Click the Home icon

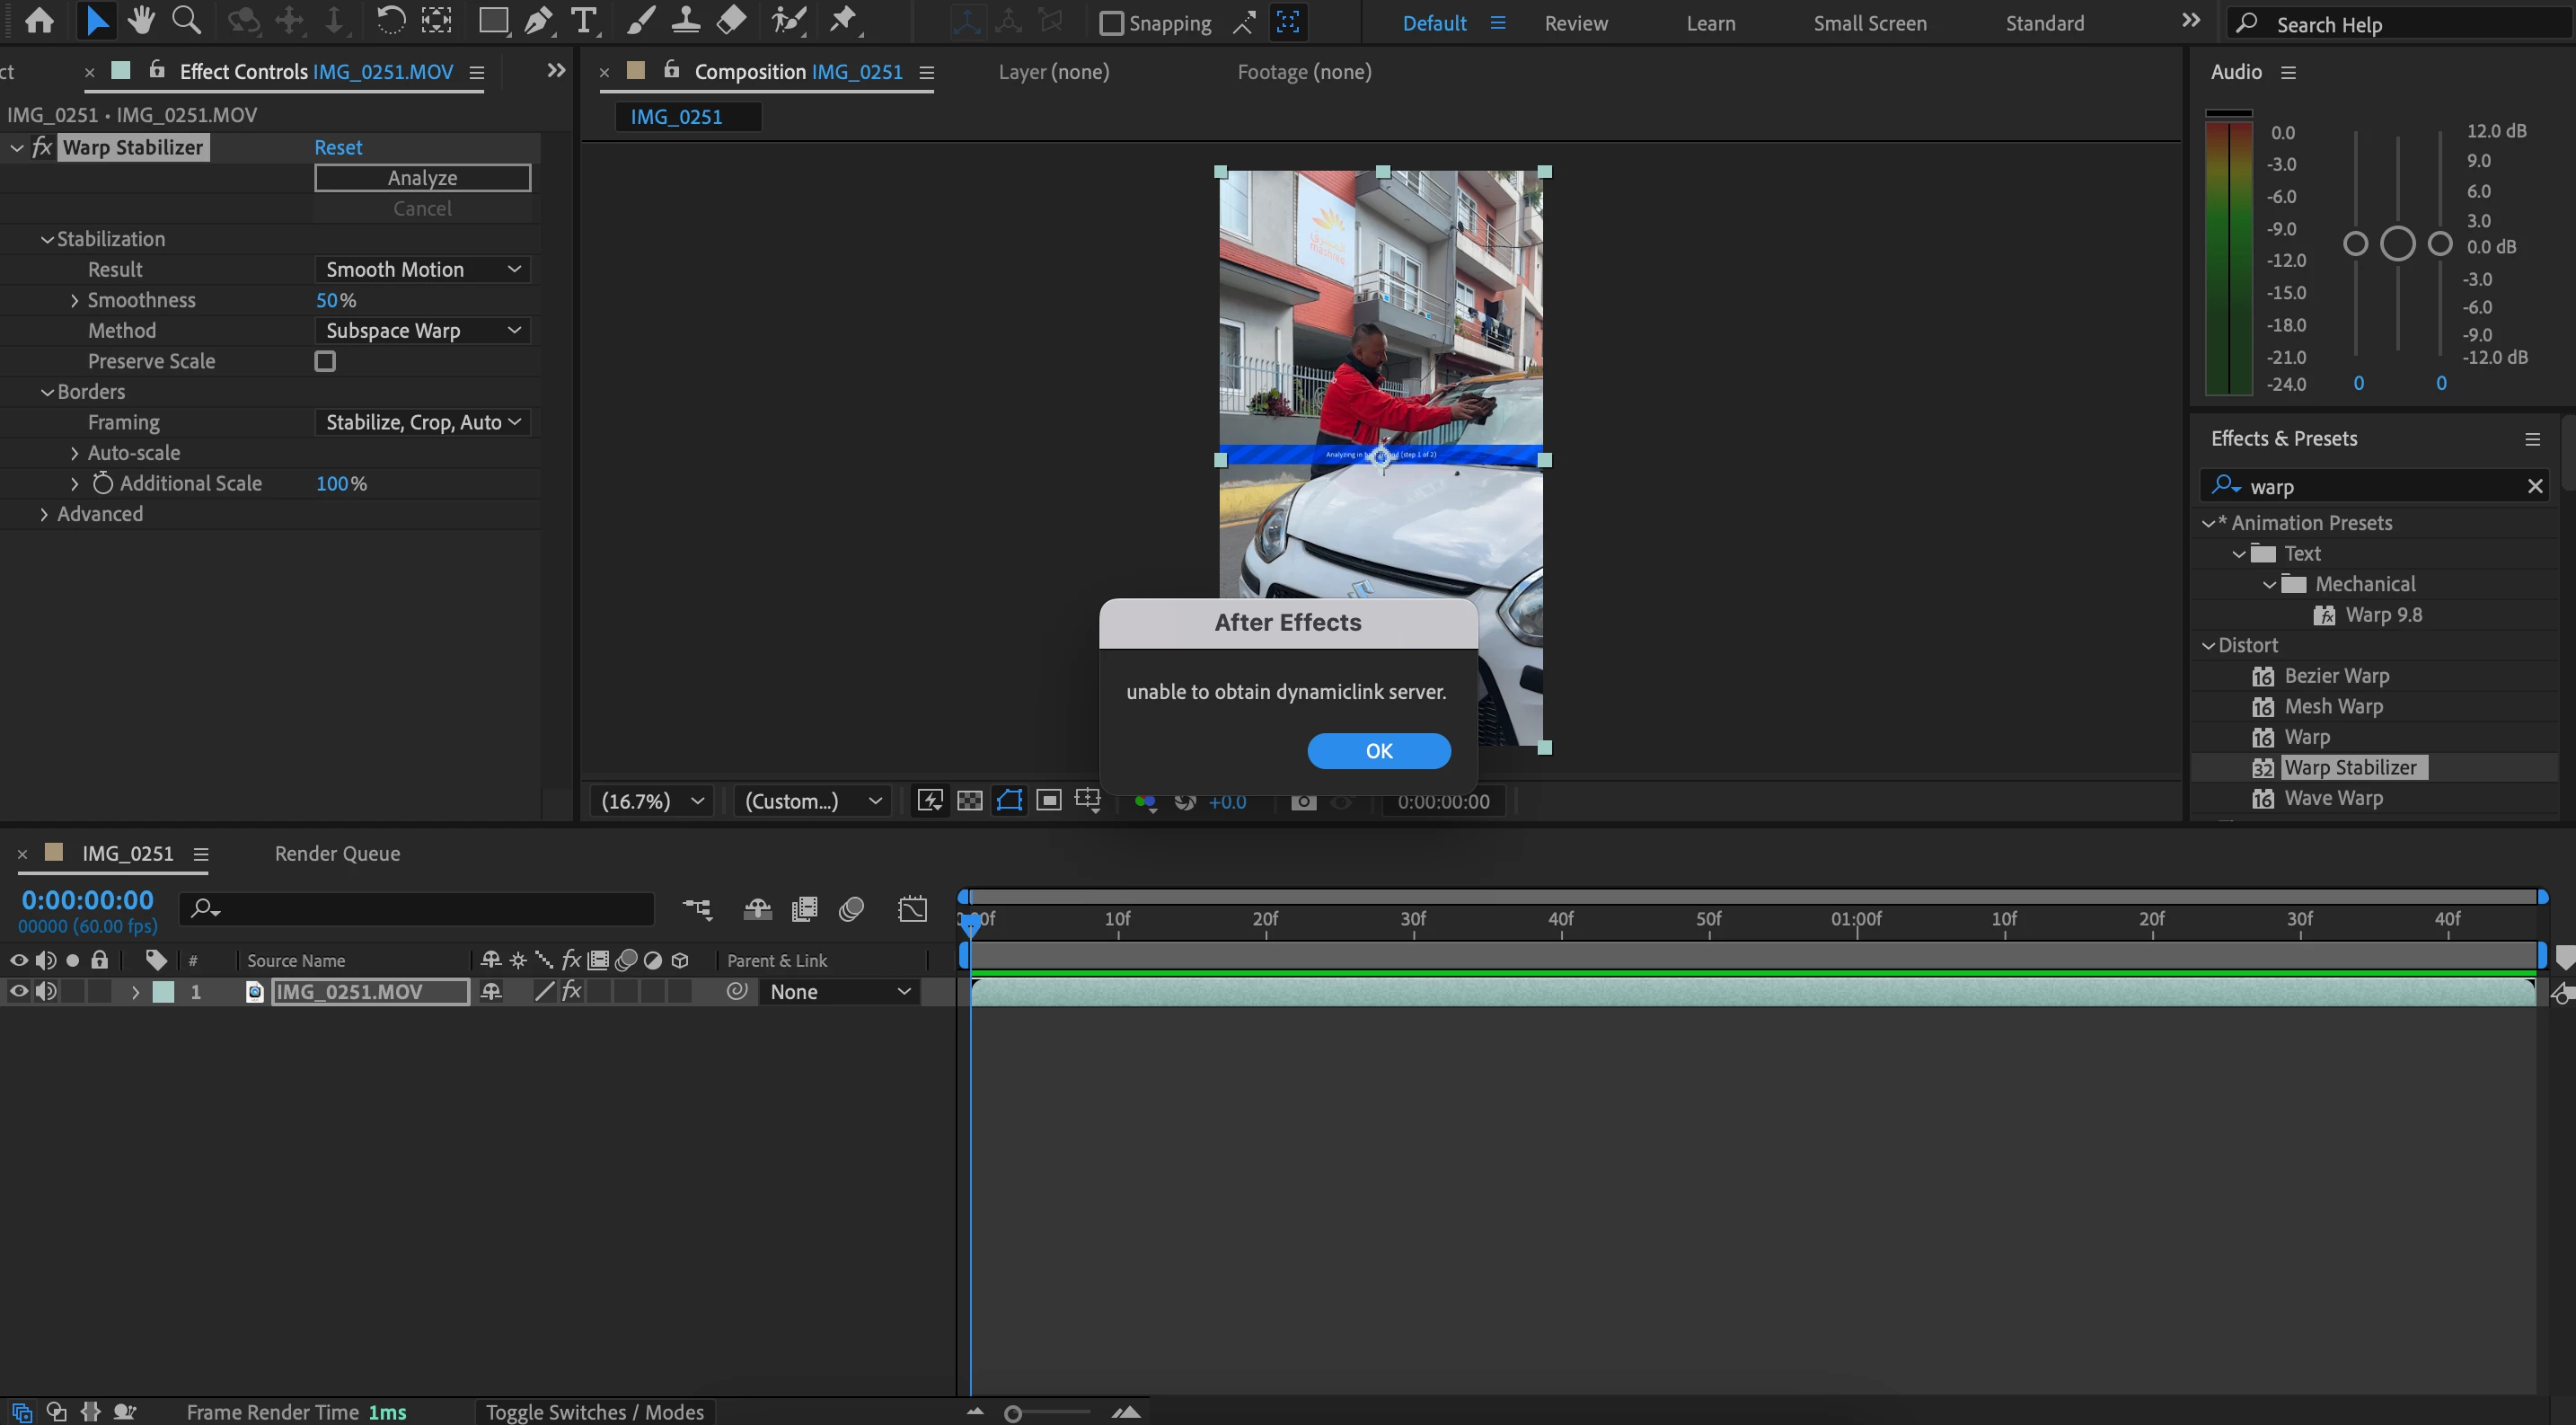pos(39,20)
